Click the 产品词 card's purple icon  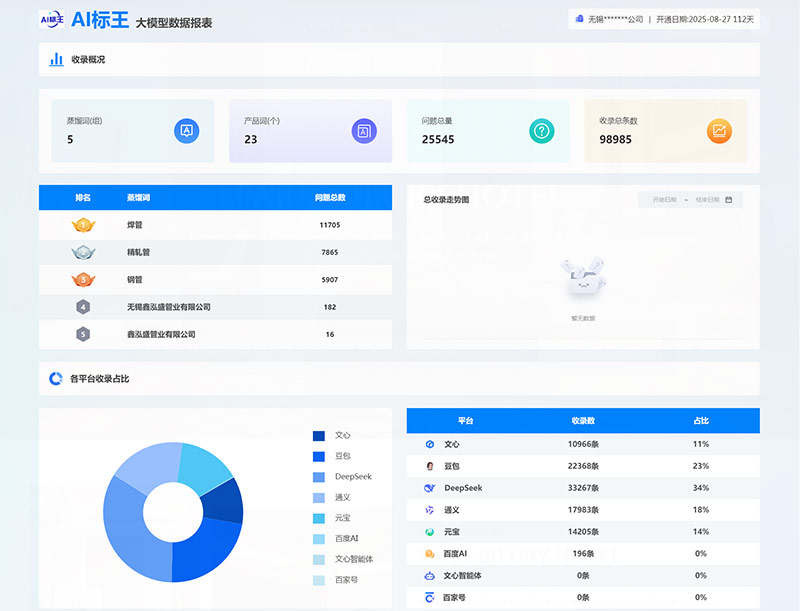click(364, 130)
